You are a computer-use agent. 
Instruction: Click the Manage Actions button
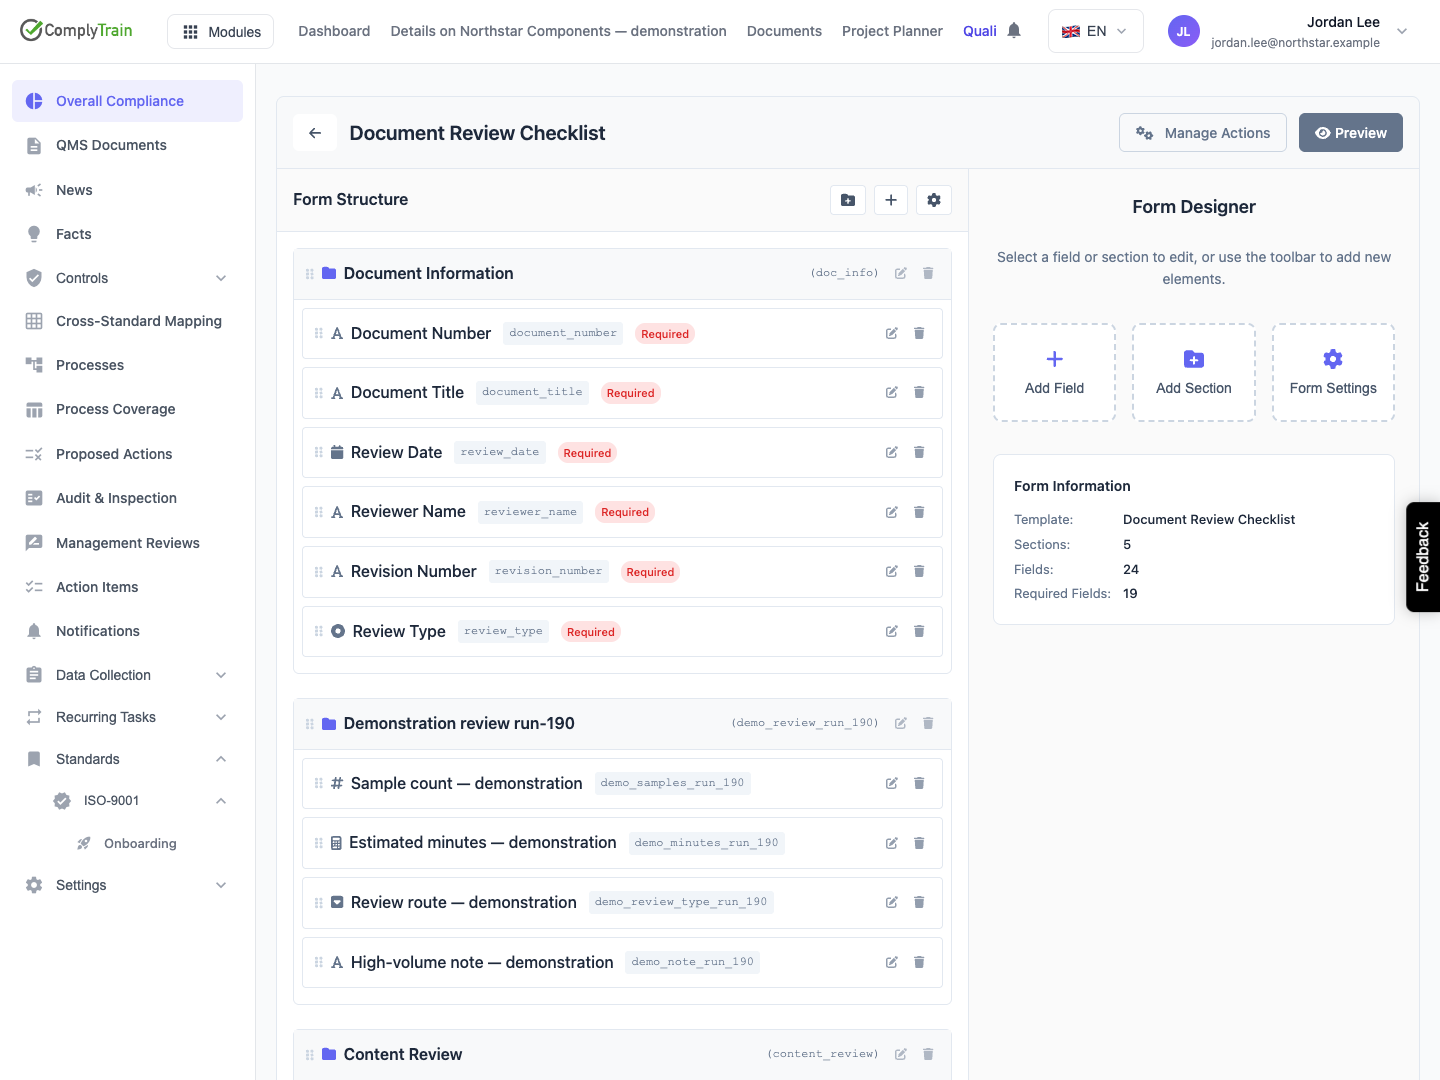click(1203, 133)
